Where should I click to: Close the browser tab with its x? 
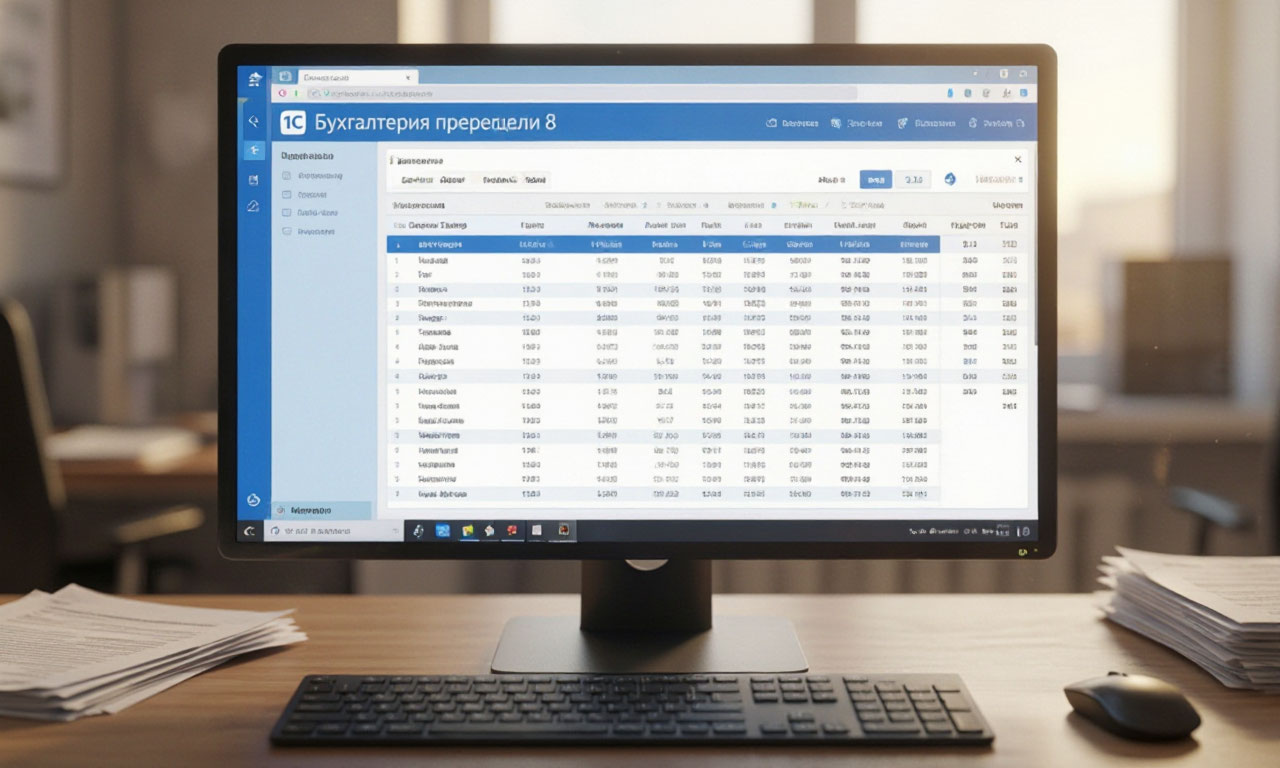[x=408, y=77]
